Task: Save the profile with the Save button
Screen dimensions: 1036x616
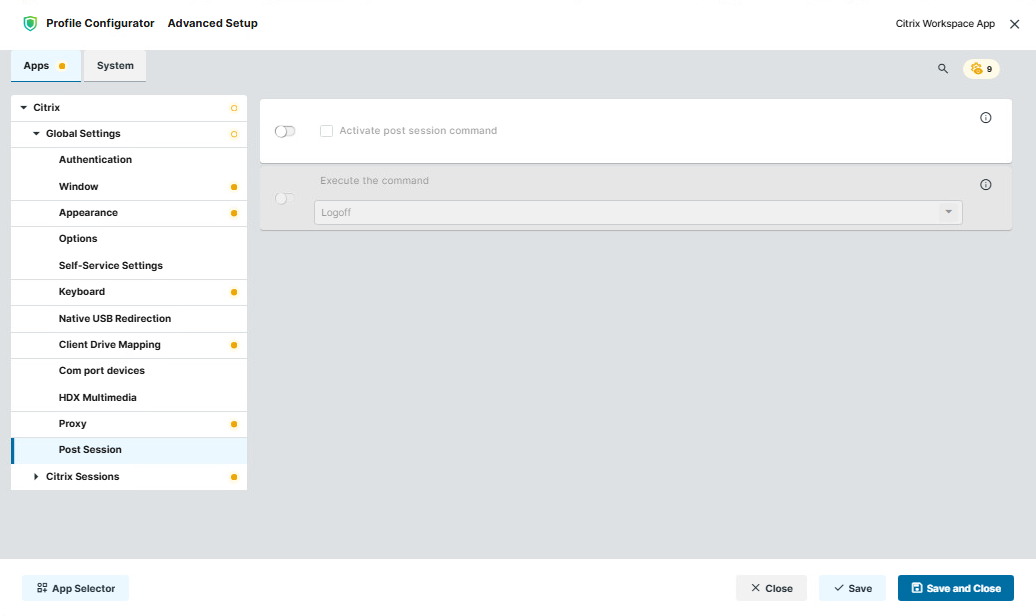Action: click(852, 588)
